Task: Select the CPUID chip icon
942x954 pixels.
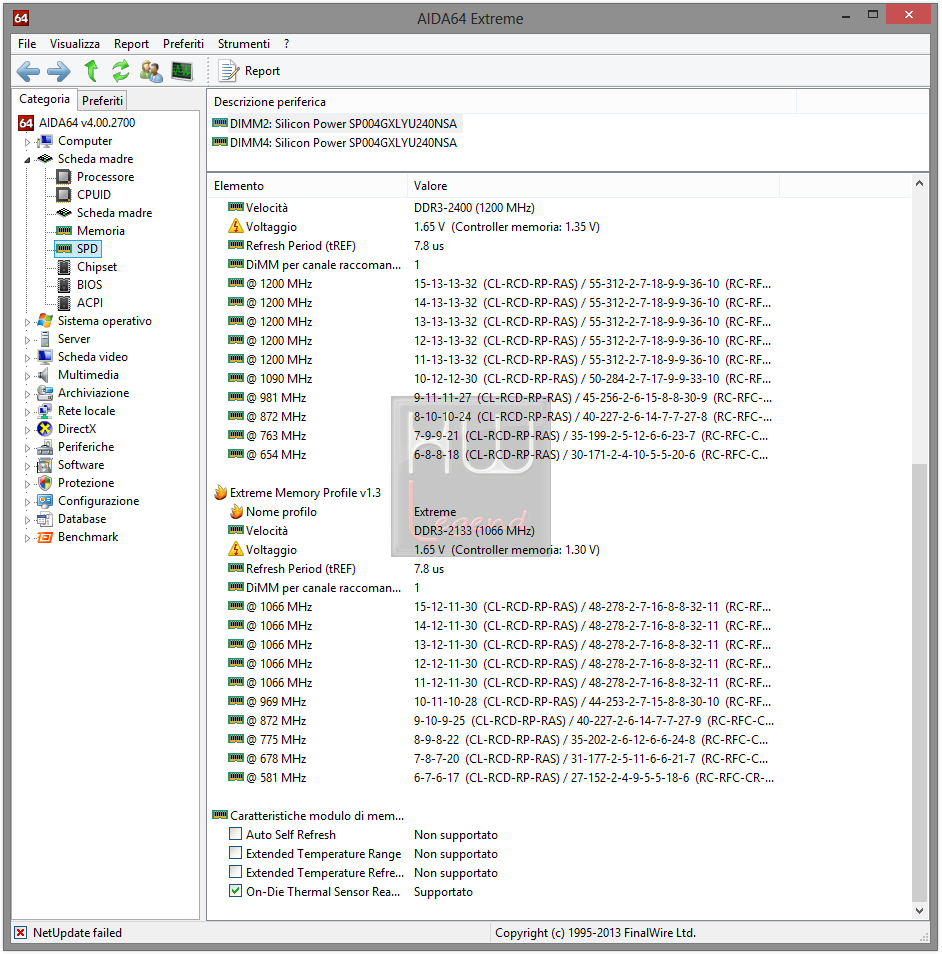Action: (63, 195)
